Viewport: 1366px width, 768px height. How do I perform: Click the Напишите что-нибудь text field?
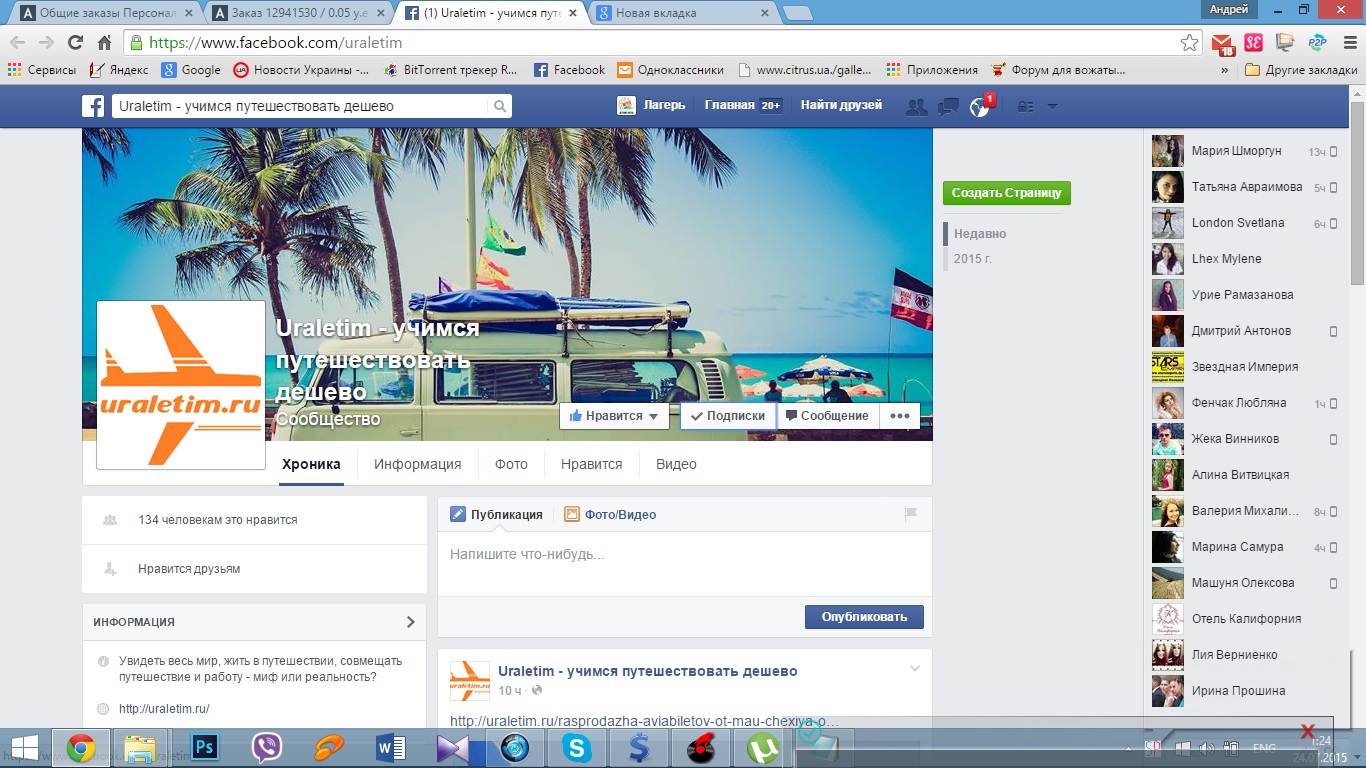coord(685,564)
